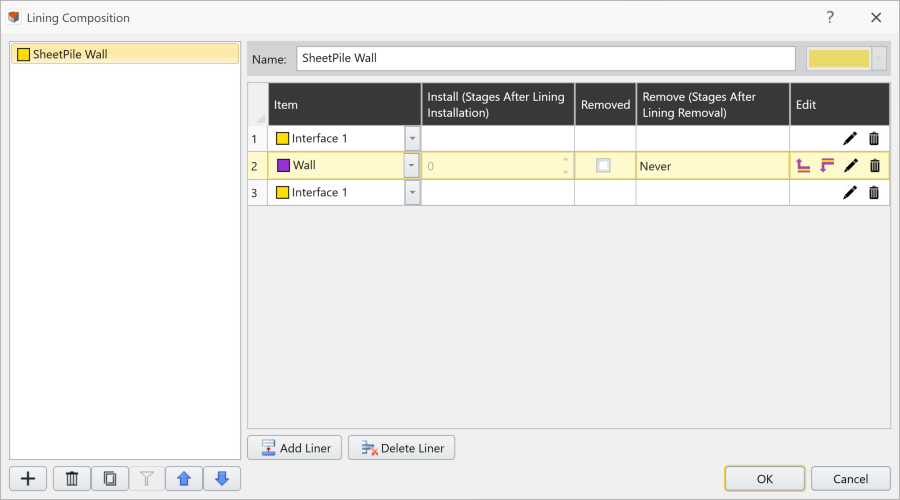
Task: Confirm with the OK button
Action: [765, 479]
